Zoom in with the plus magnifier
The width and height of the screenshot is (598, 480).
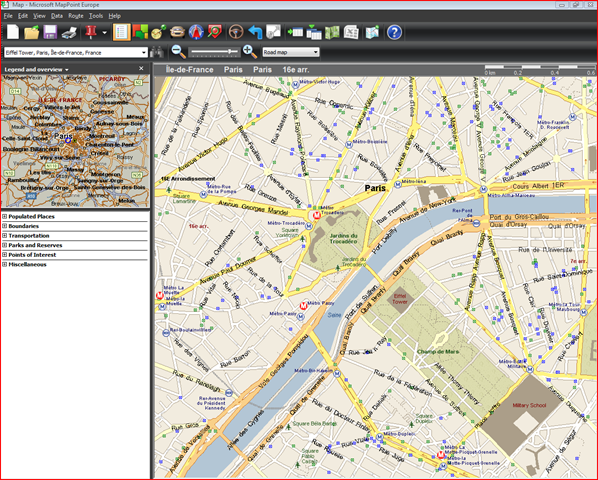coord(250,51)
